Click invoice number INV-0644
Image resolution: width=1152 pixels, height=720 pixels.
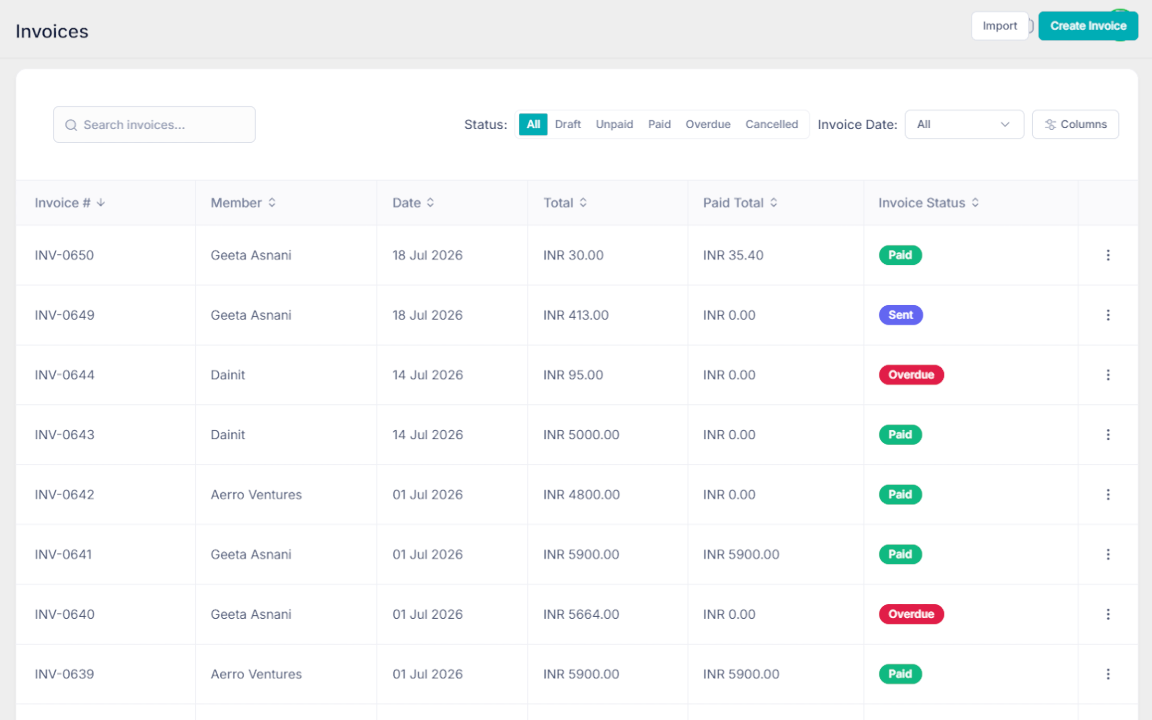coord(65,375)
